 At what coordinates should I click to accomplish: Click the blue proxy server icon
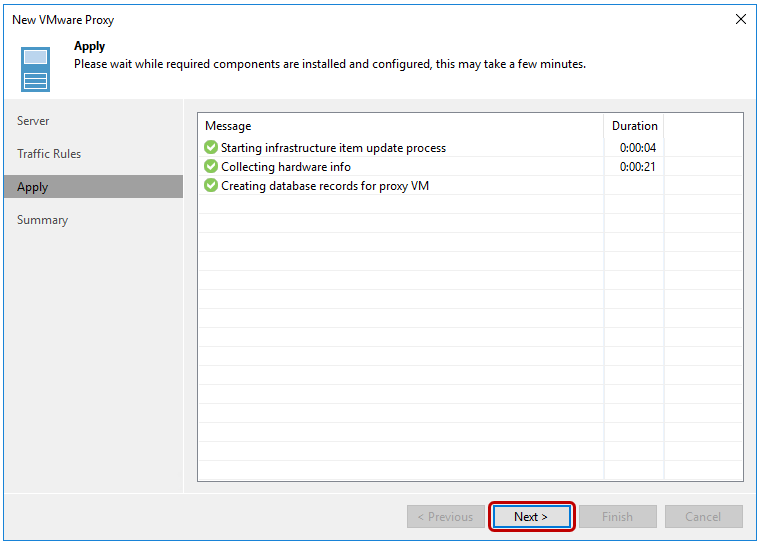35,69
